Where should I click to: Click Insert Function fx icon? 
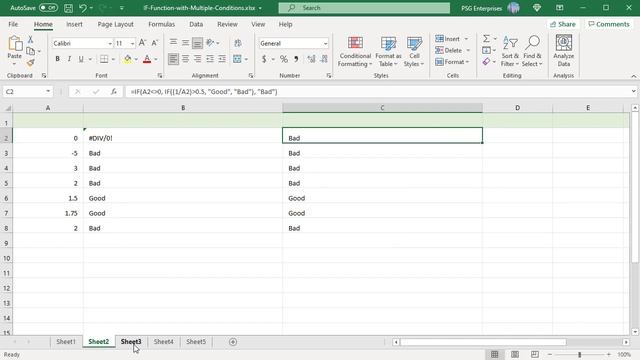113,92
